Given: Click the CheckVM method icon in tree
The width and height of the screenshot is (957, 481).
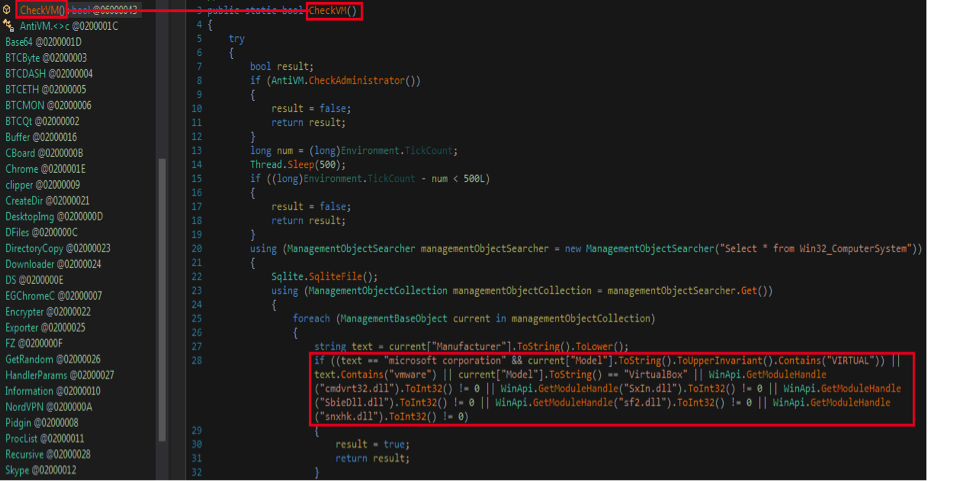Looking at the screenshot, I should tap(8, 10).
